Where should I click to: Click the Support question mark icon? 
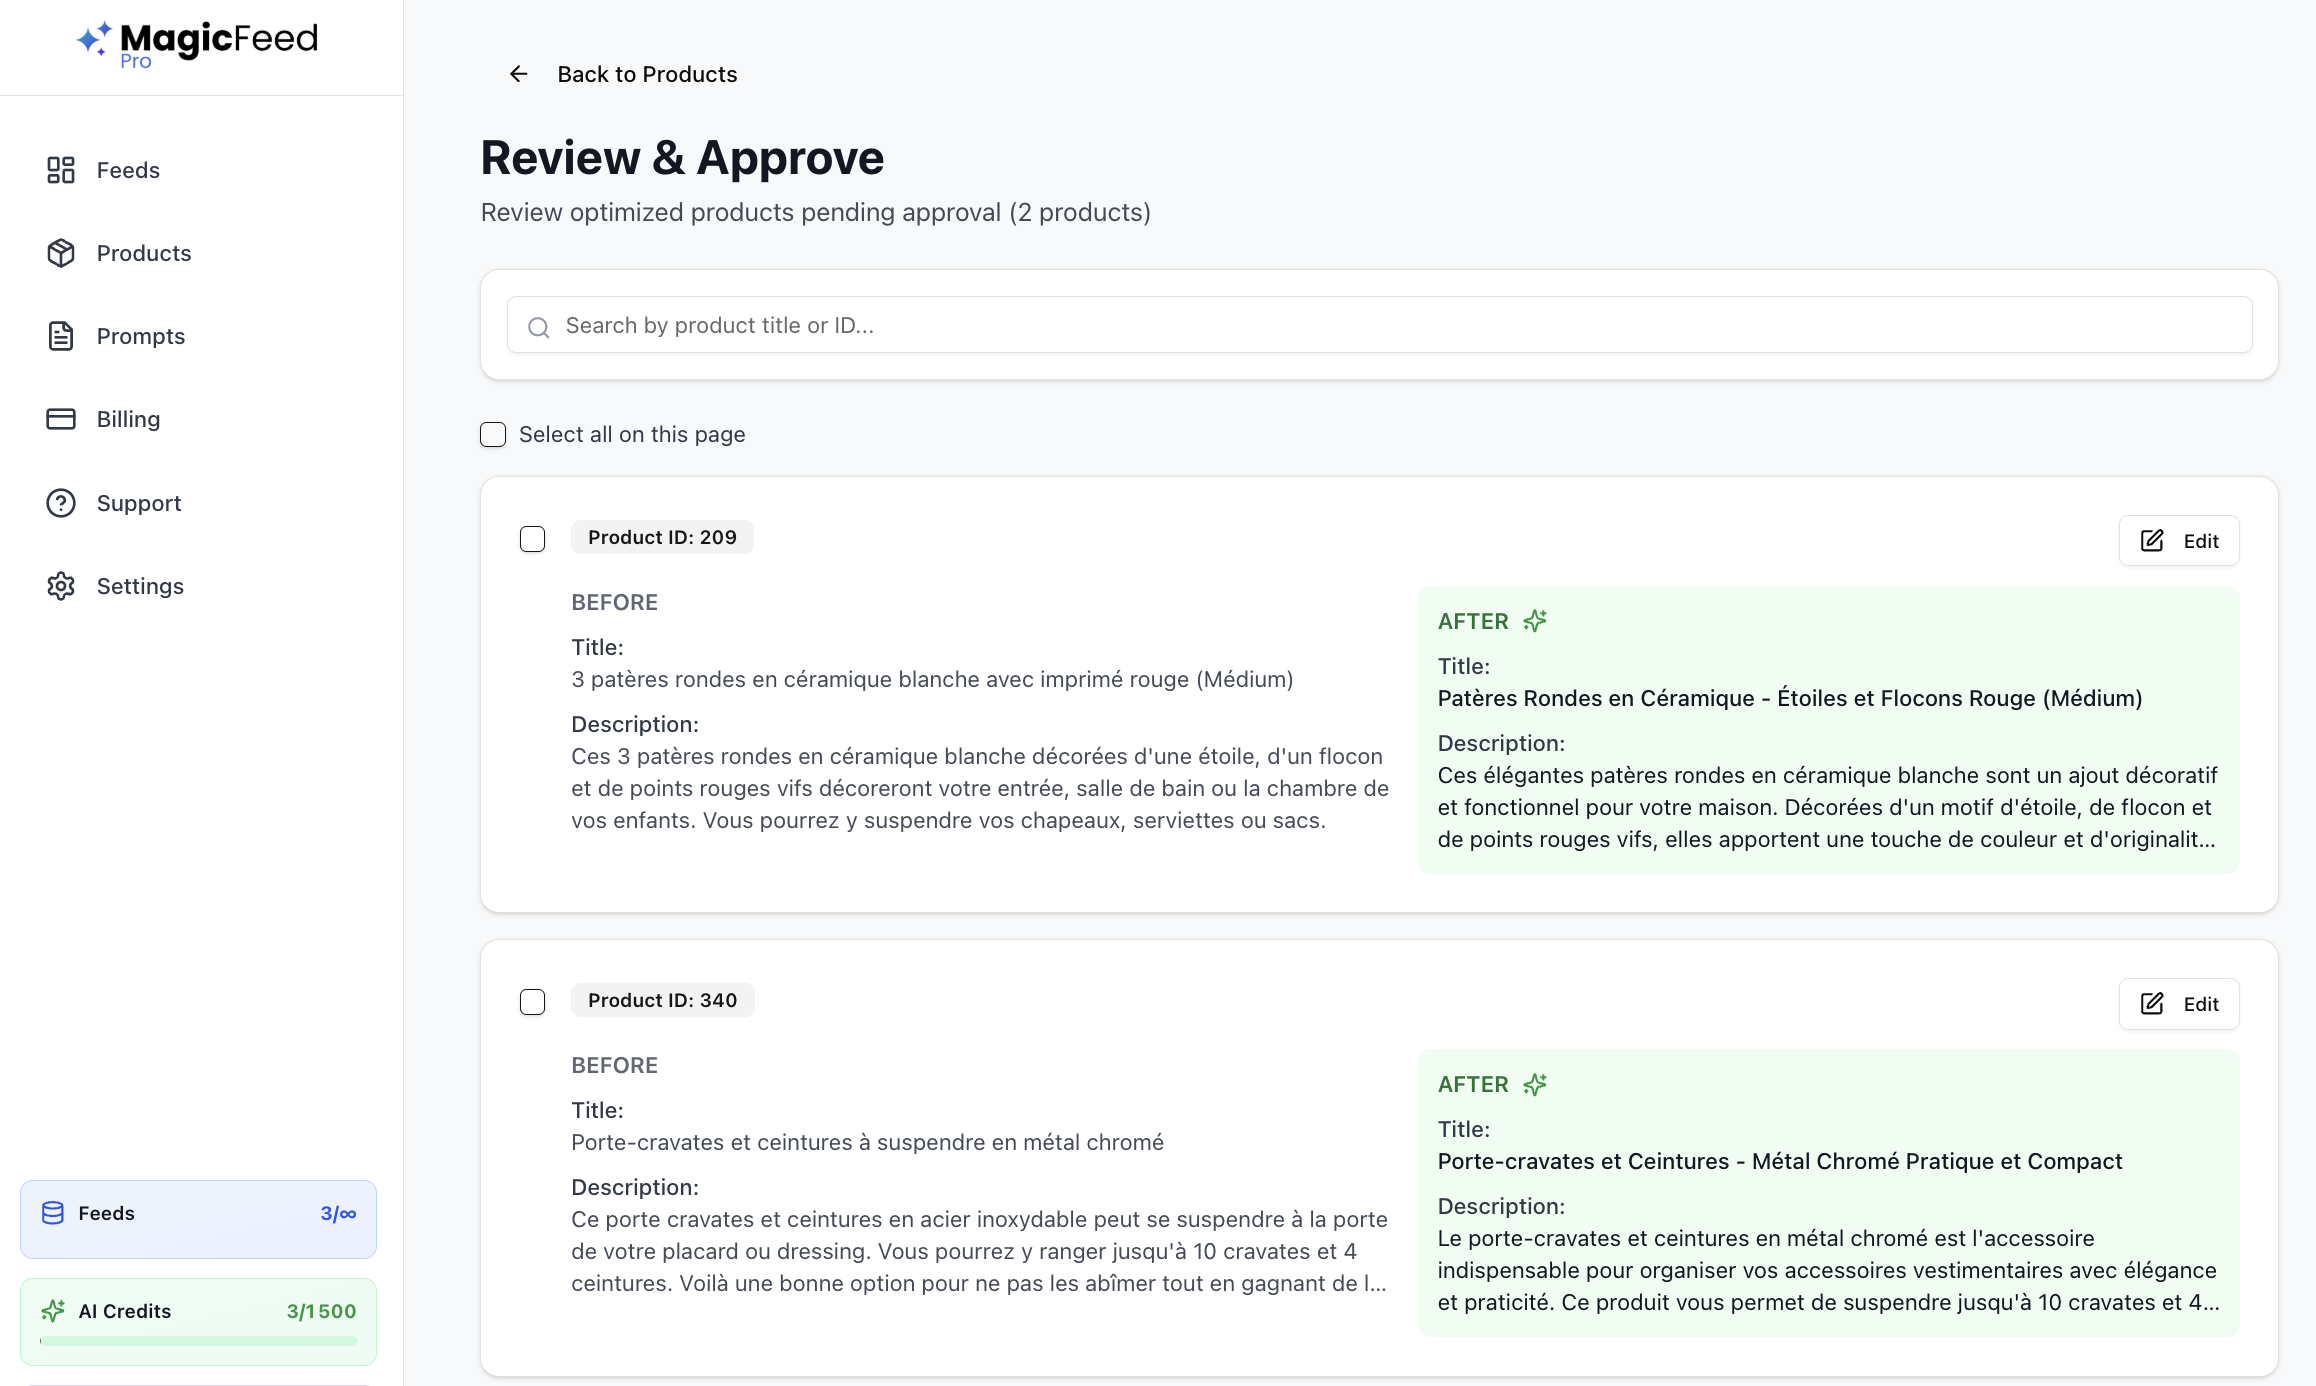61,503
